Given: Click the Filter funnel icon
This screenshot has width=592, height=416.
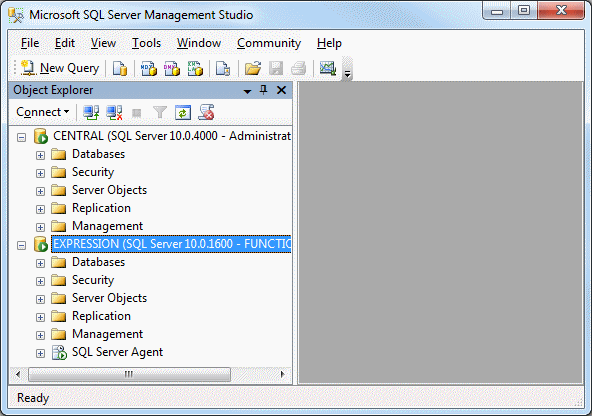Looking at the screenshot, I should (160, 112).
